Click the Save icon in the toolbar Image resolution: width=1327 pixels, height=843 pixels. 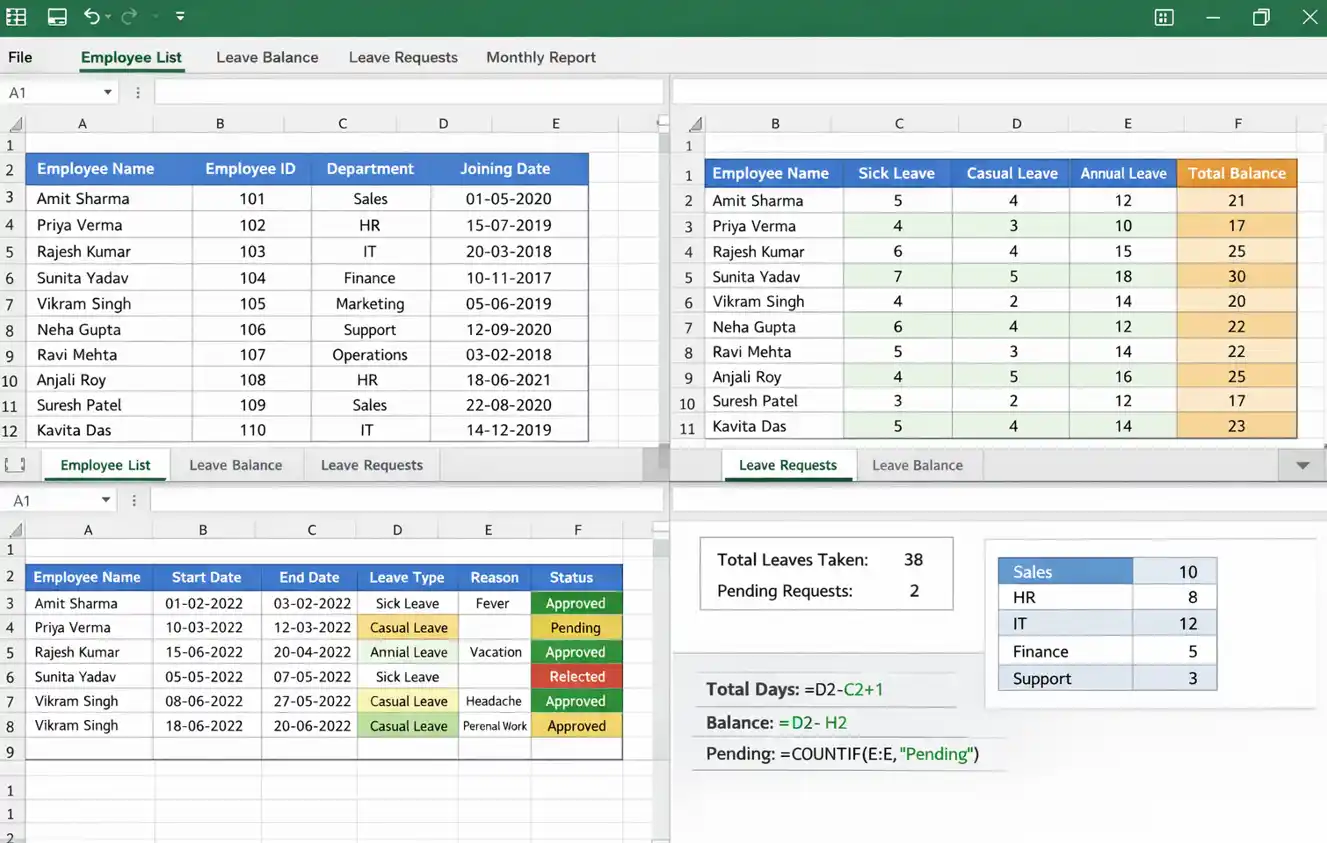point(56,16)
